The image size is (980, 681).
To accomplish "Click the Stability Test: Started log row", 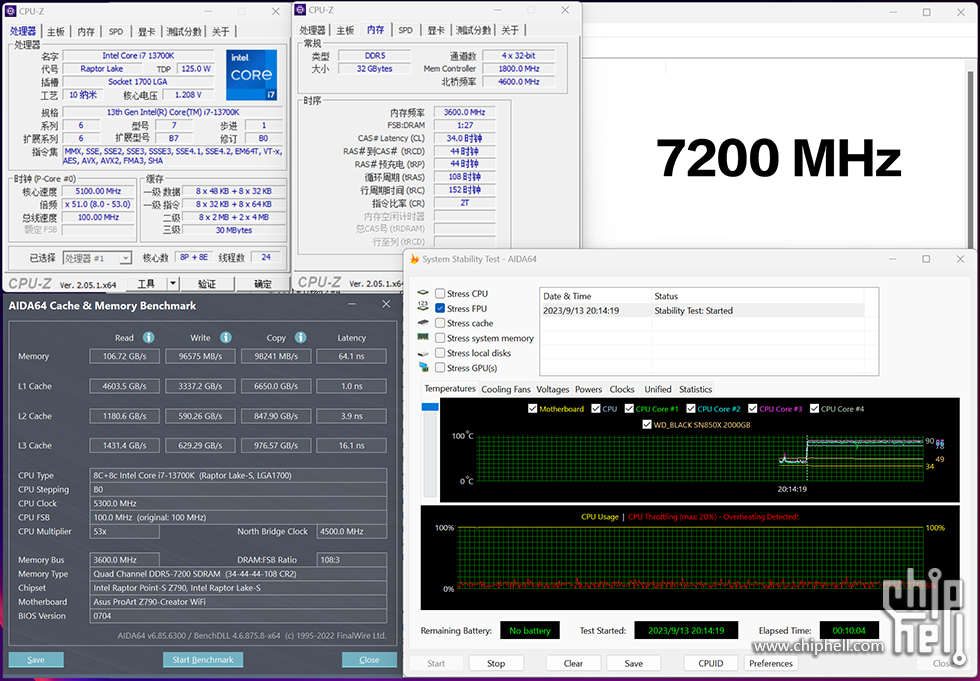I will pyautogui.click(x=702, y=311).
